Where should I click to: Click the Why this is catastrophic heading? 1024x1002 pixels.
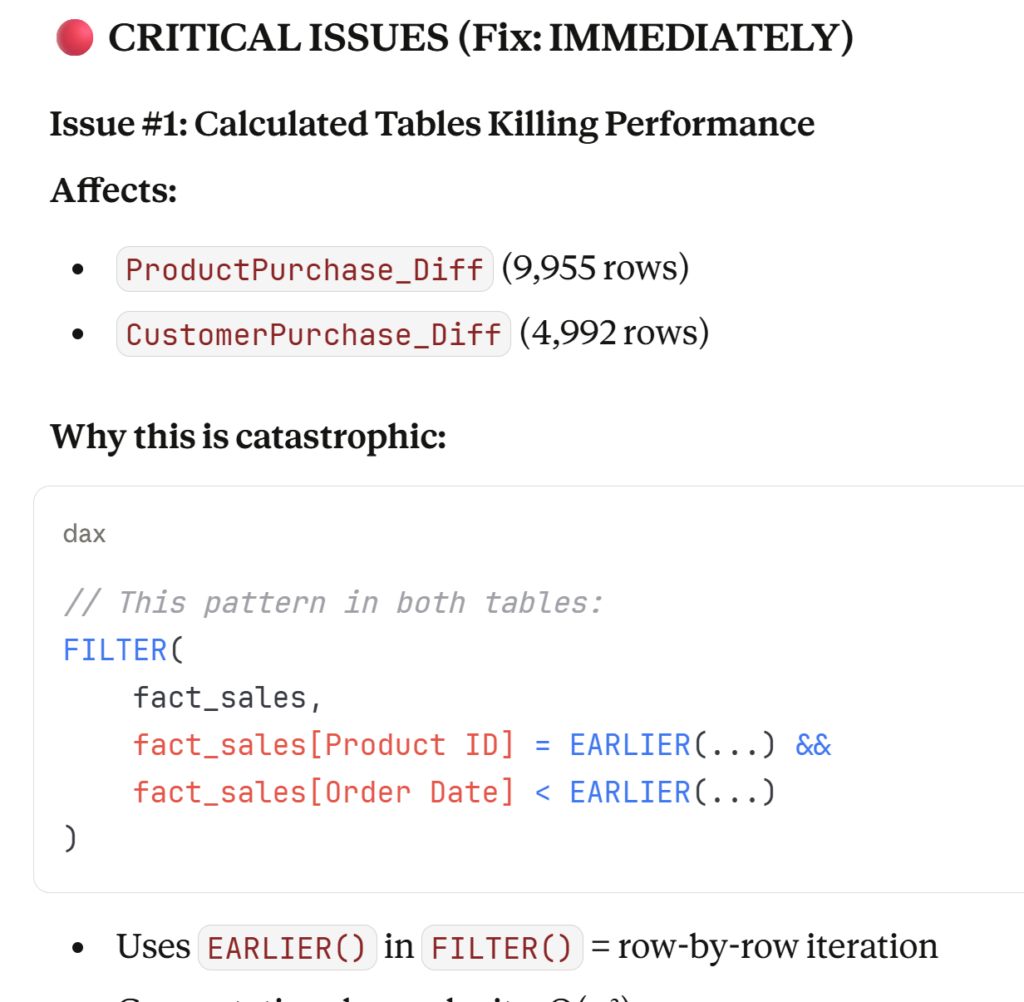coord(248,437)
